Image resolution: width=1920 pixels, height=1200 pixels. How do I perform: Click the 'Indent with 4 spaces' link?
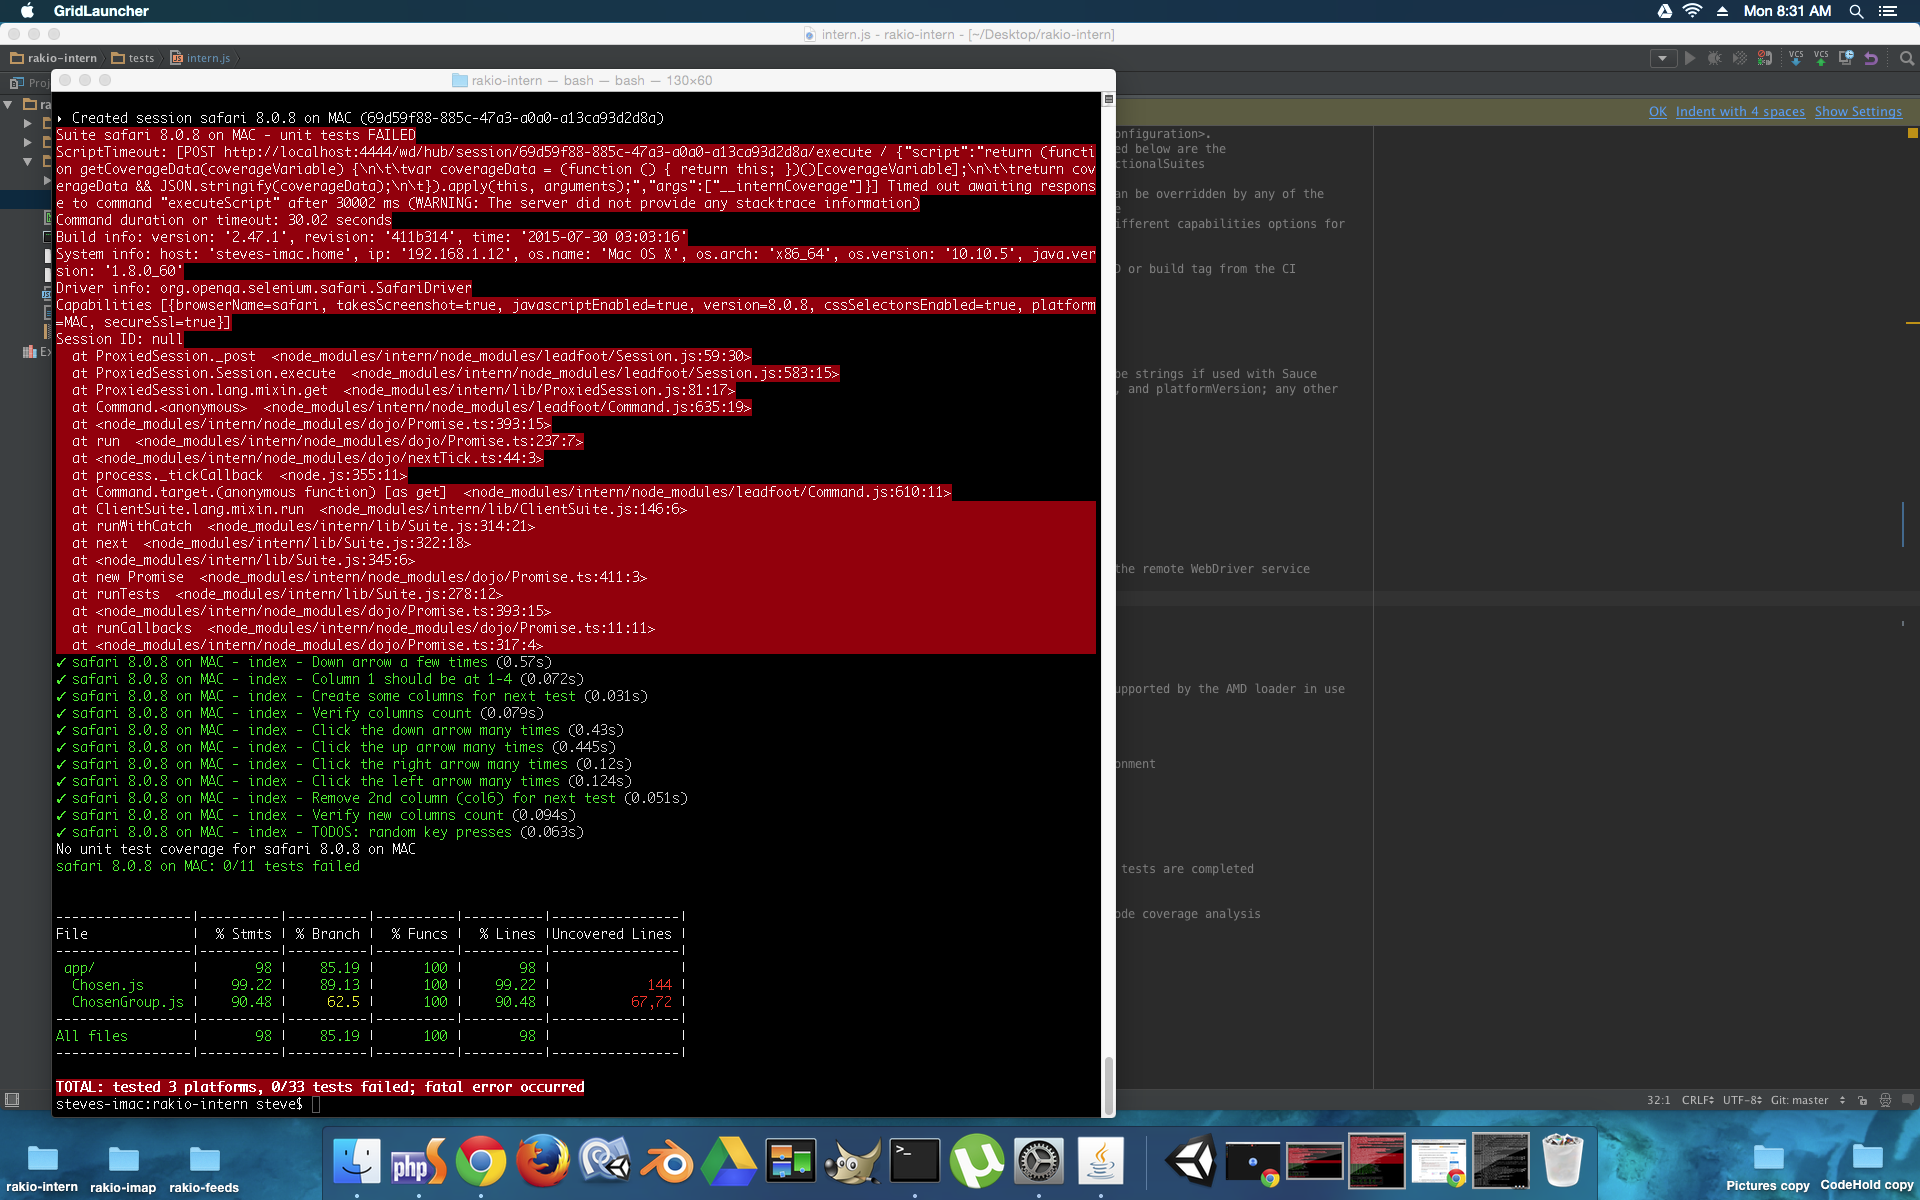[x=1740, y=112]
